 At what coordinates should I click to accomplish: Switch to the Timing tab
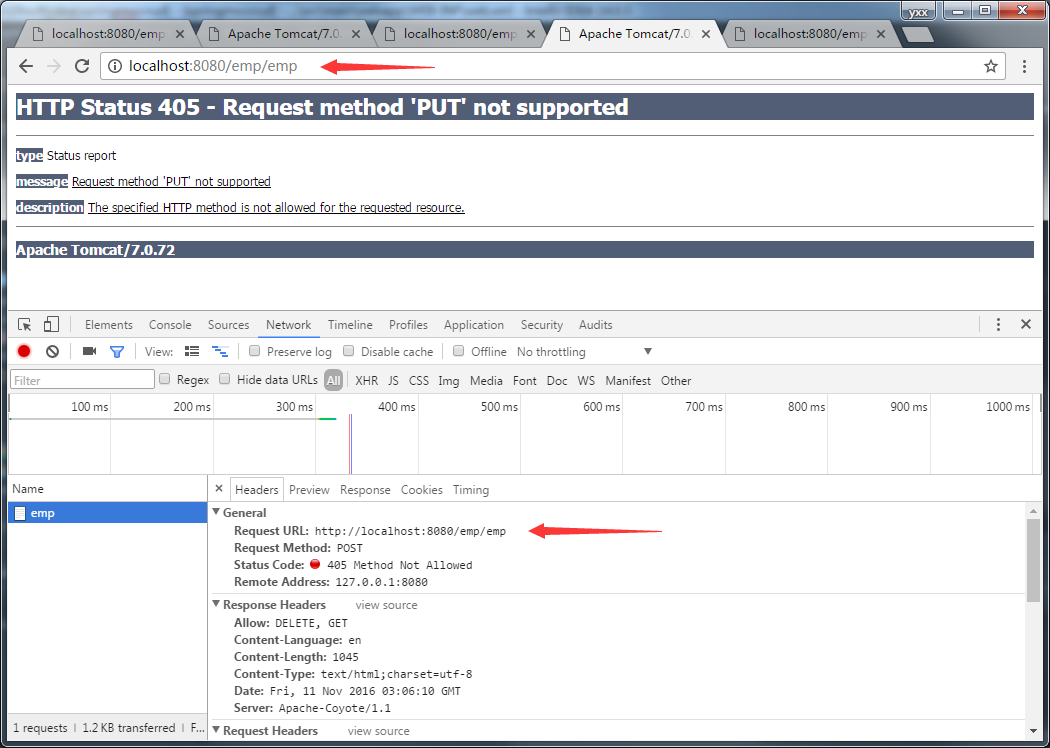(471, 490)
